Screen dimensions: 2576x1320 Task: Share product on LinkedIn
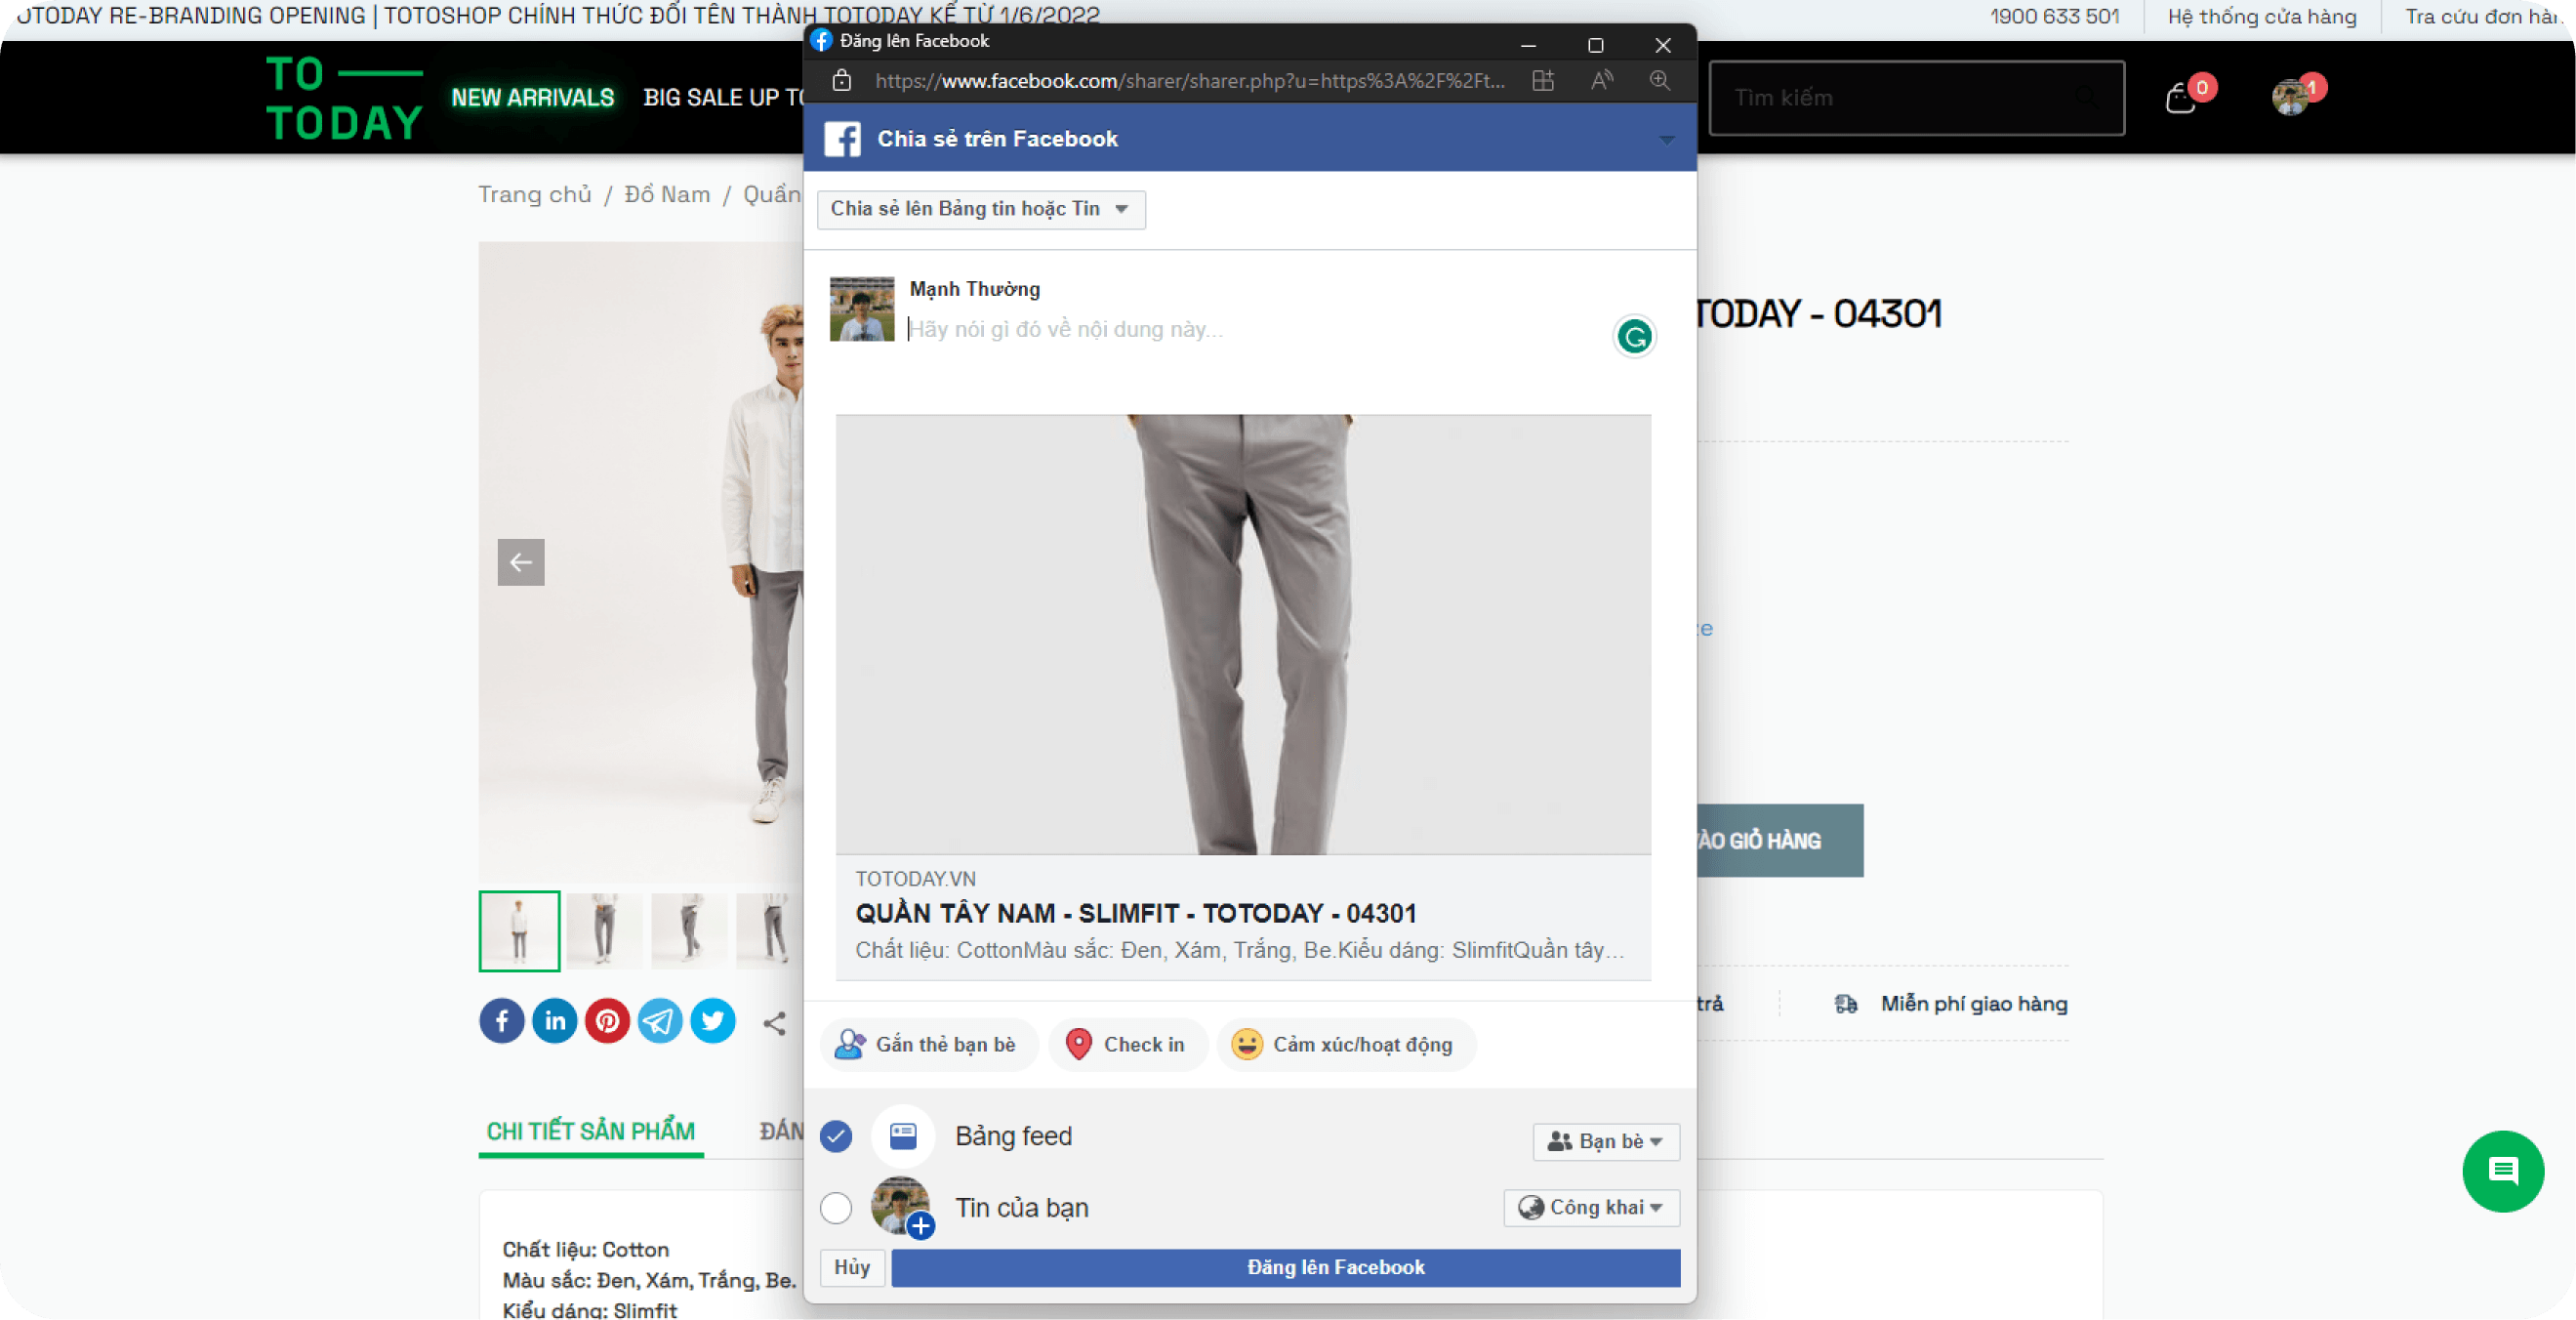coord(554,1020)
